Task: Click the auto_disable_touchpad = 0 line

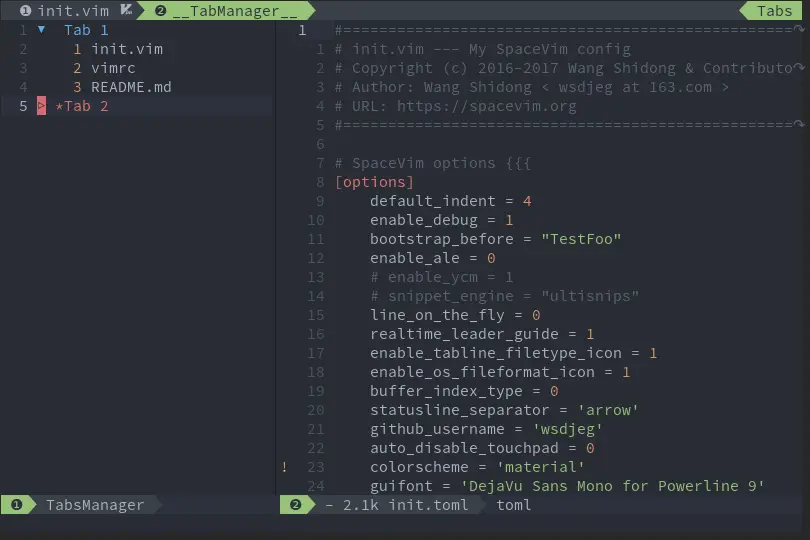Action: click(x=482, y=448)
